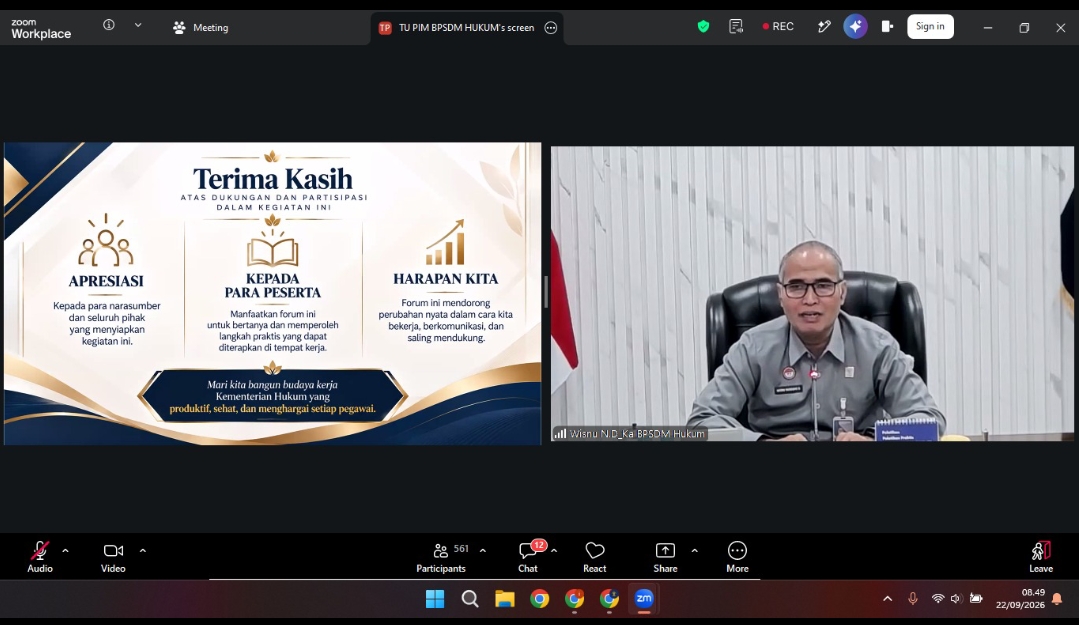Open the React heart menu
Image resolution: width=1079 pixels, height=625 pixels.
[x=595, y=557]
